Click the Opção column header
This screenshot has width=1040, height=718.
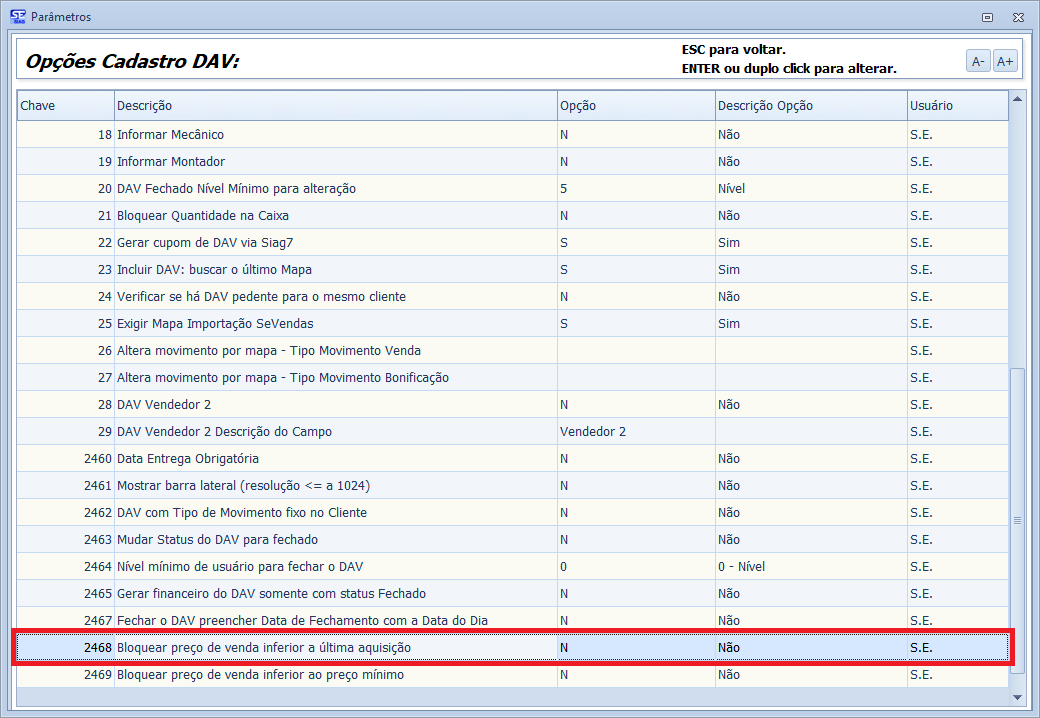[x=635, y=106]
